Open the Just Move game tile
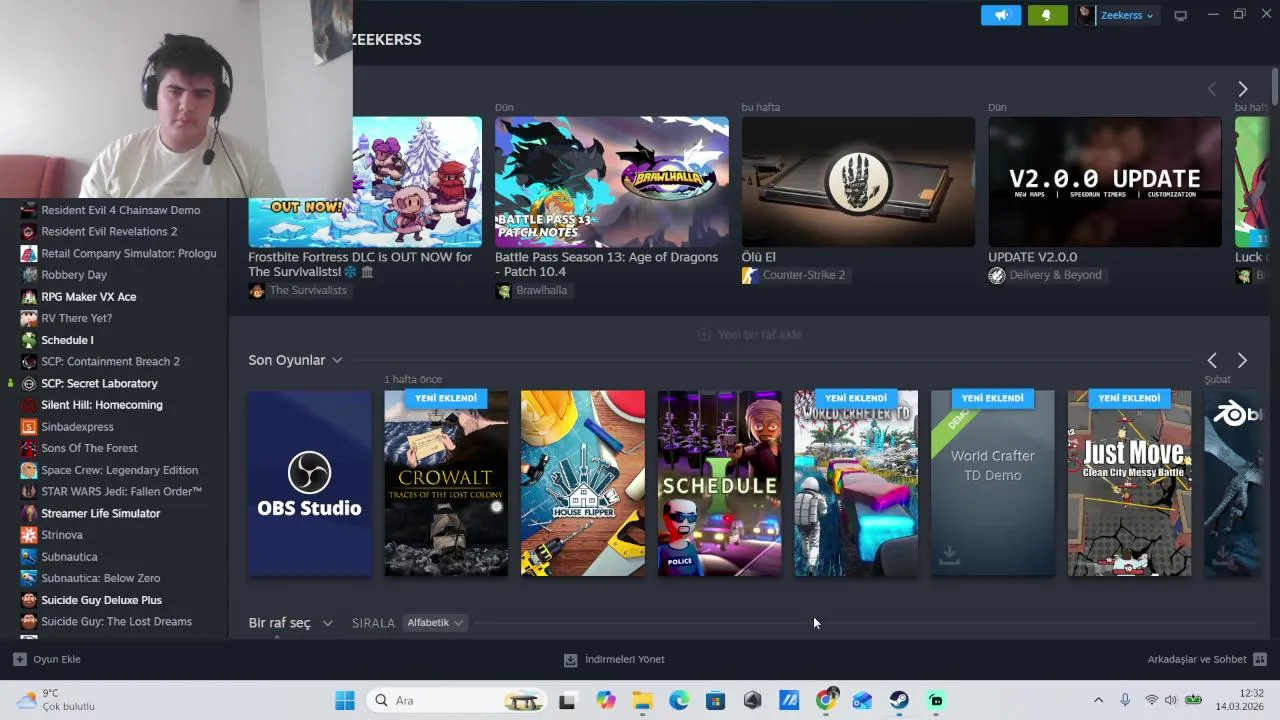The height and width of the screenshot is (720, 1280). point(1129,483)
